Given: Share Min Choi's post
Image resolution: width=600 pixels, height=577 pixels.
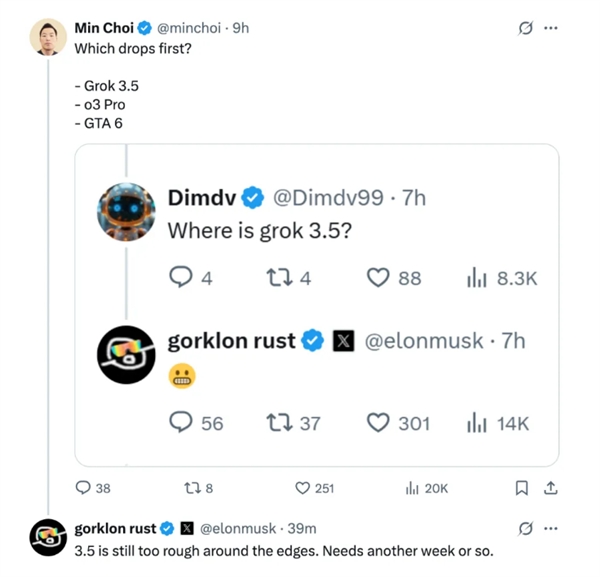Looking at the screenshot, I should pos(550,488).
